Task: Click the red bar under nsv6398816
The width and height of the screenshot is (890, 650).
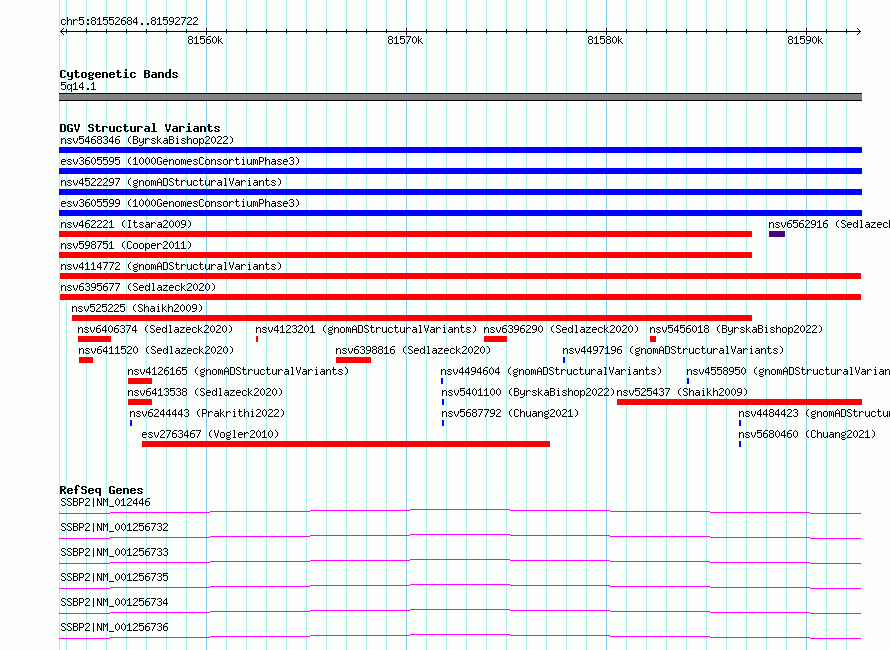Action: tap(353, 360)
